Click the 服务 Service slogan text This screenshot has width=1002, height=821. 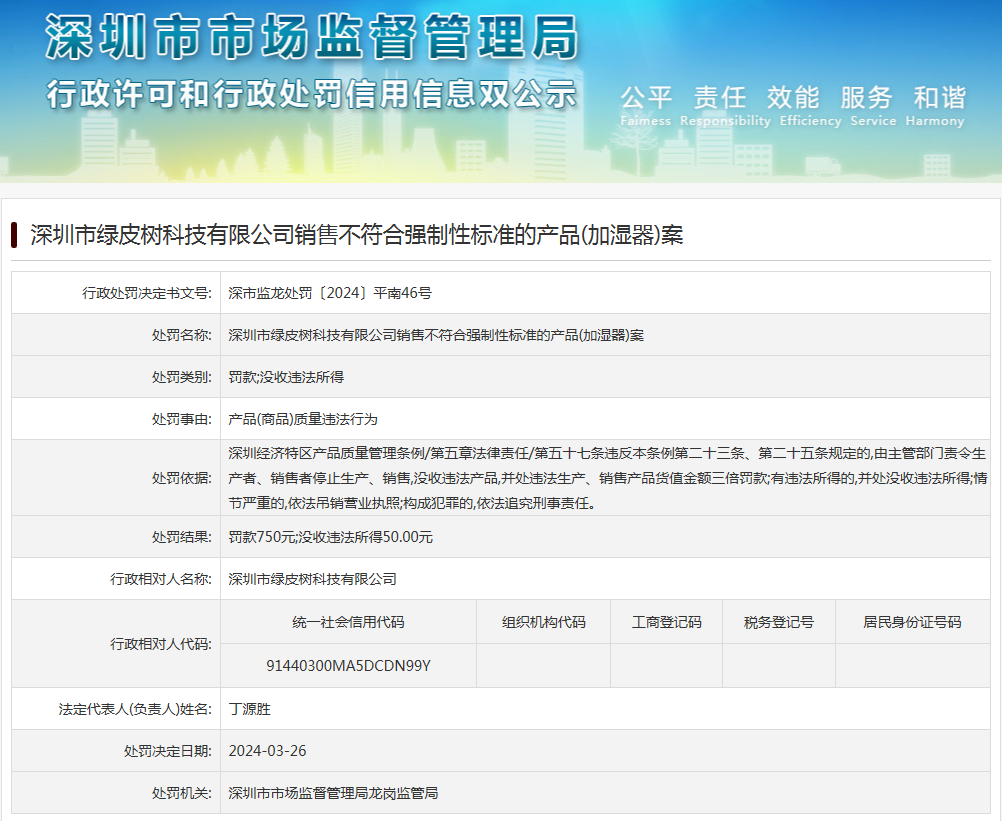tap(873, 106)
